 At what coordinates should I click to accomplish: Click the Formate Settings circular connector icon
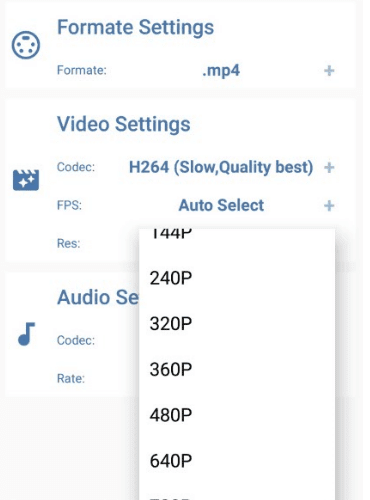click(x=26, y=45)
